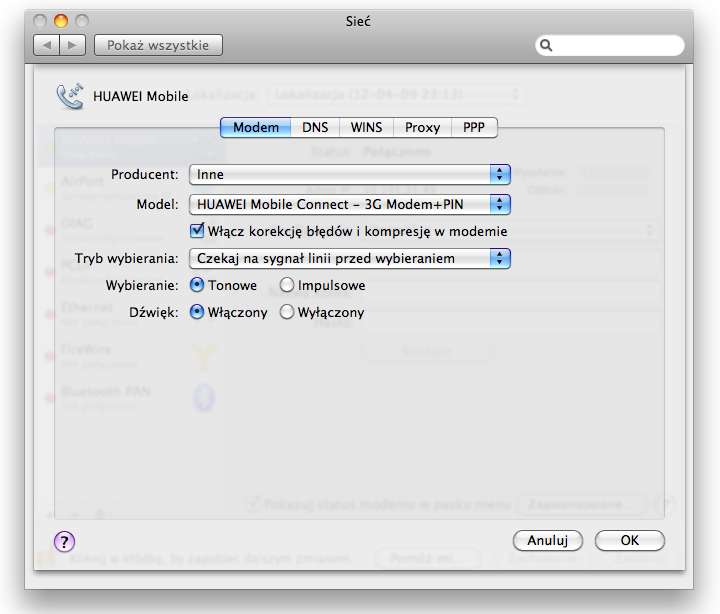Viewport: 720px width, 614px height.
Task: Confirm with the OK button
Action: 630,541
